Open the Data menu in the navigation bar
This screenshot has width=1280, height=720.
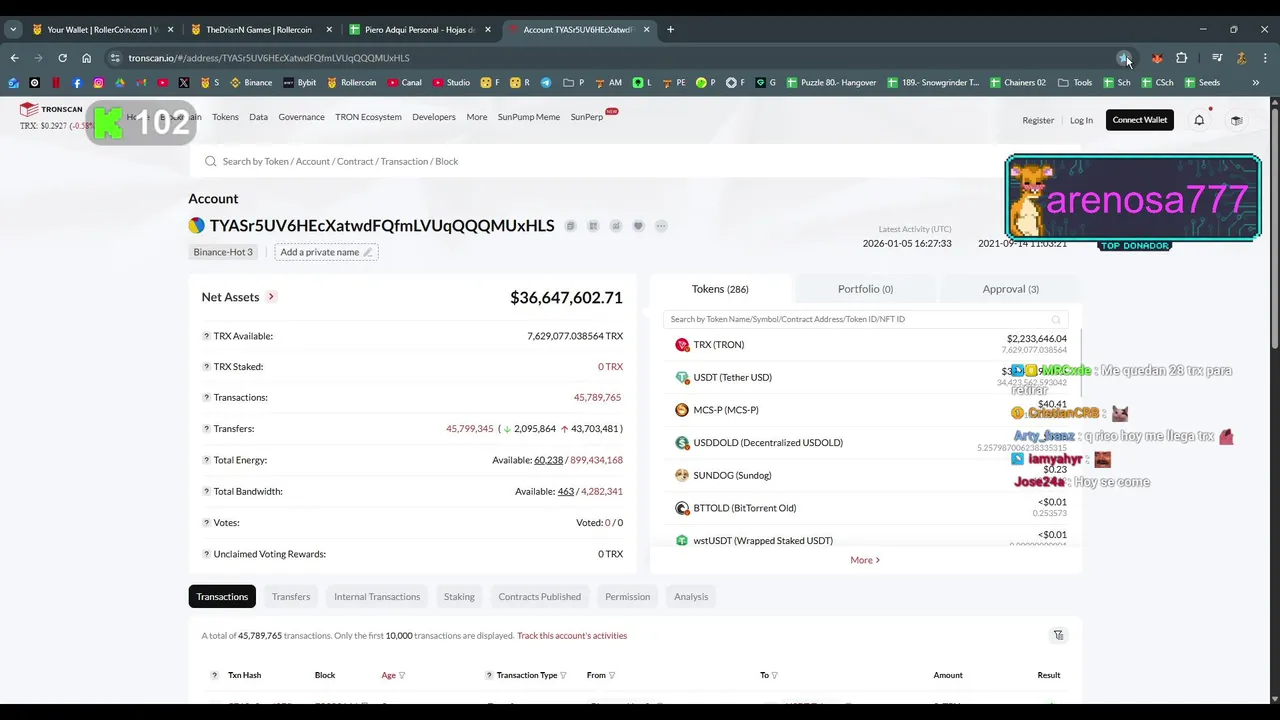(258, 117)
